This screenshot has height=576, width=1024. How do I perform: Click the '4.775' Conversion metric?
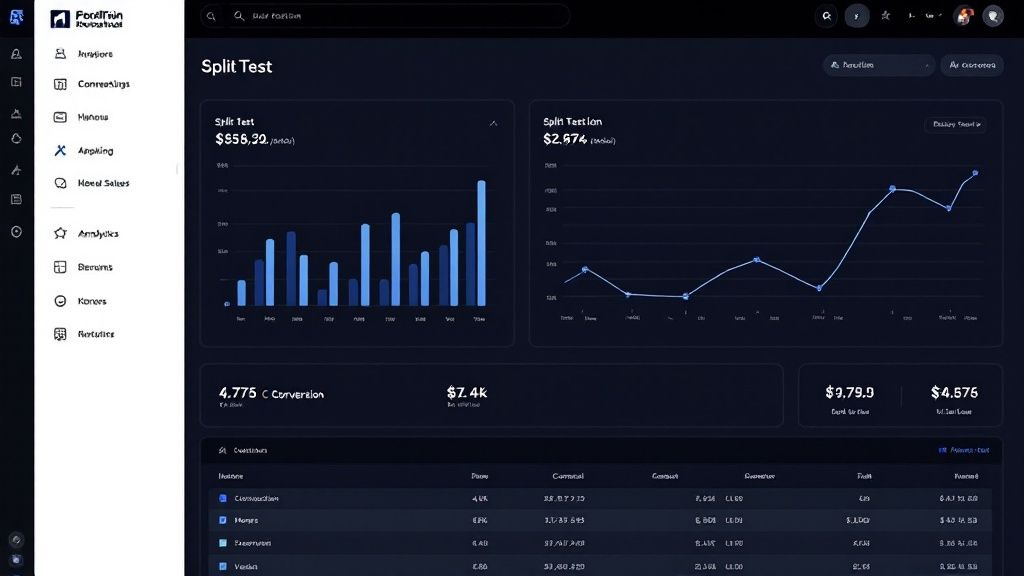coord(271,393)
